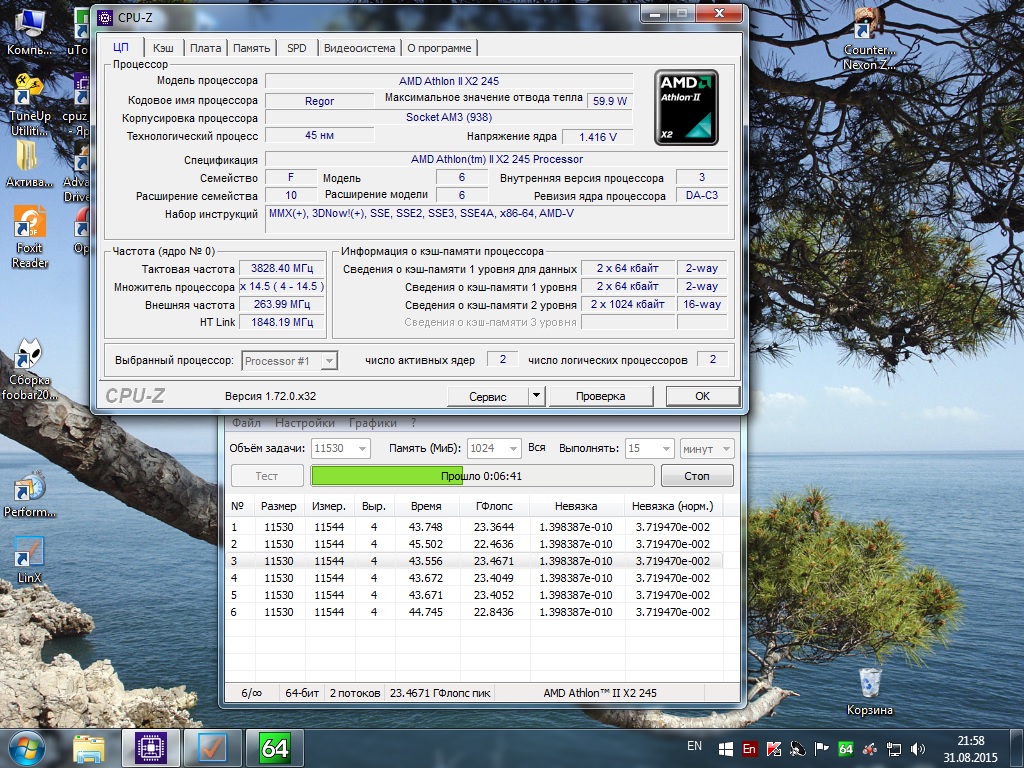Image resolution: width=1024 pixels, height=768 pixels.
Task: Click the AMD Athlon II X2 logo
Action: click(x=686, y=107)
